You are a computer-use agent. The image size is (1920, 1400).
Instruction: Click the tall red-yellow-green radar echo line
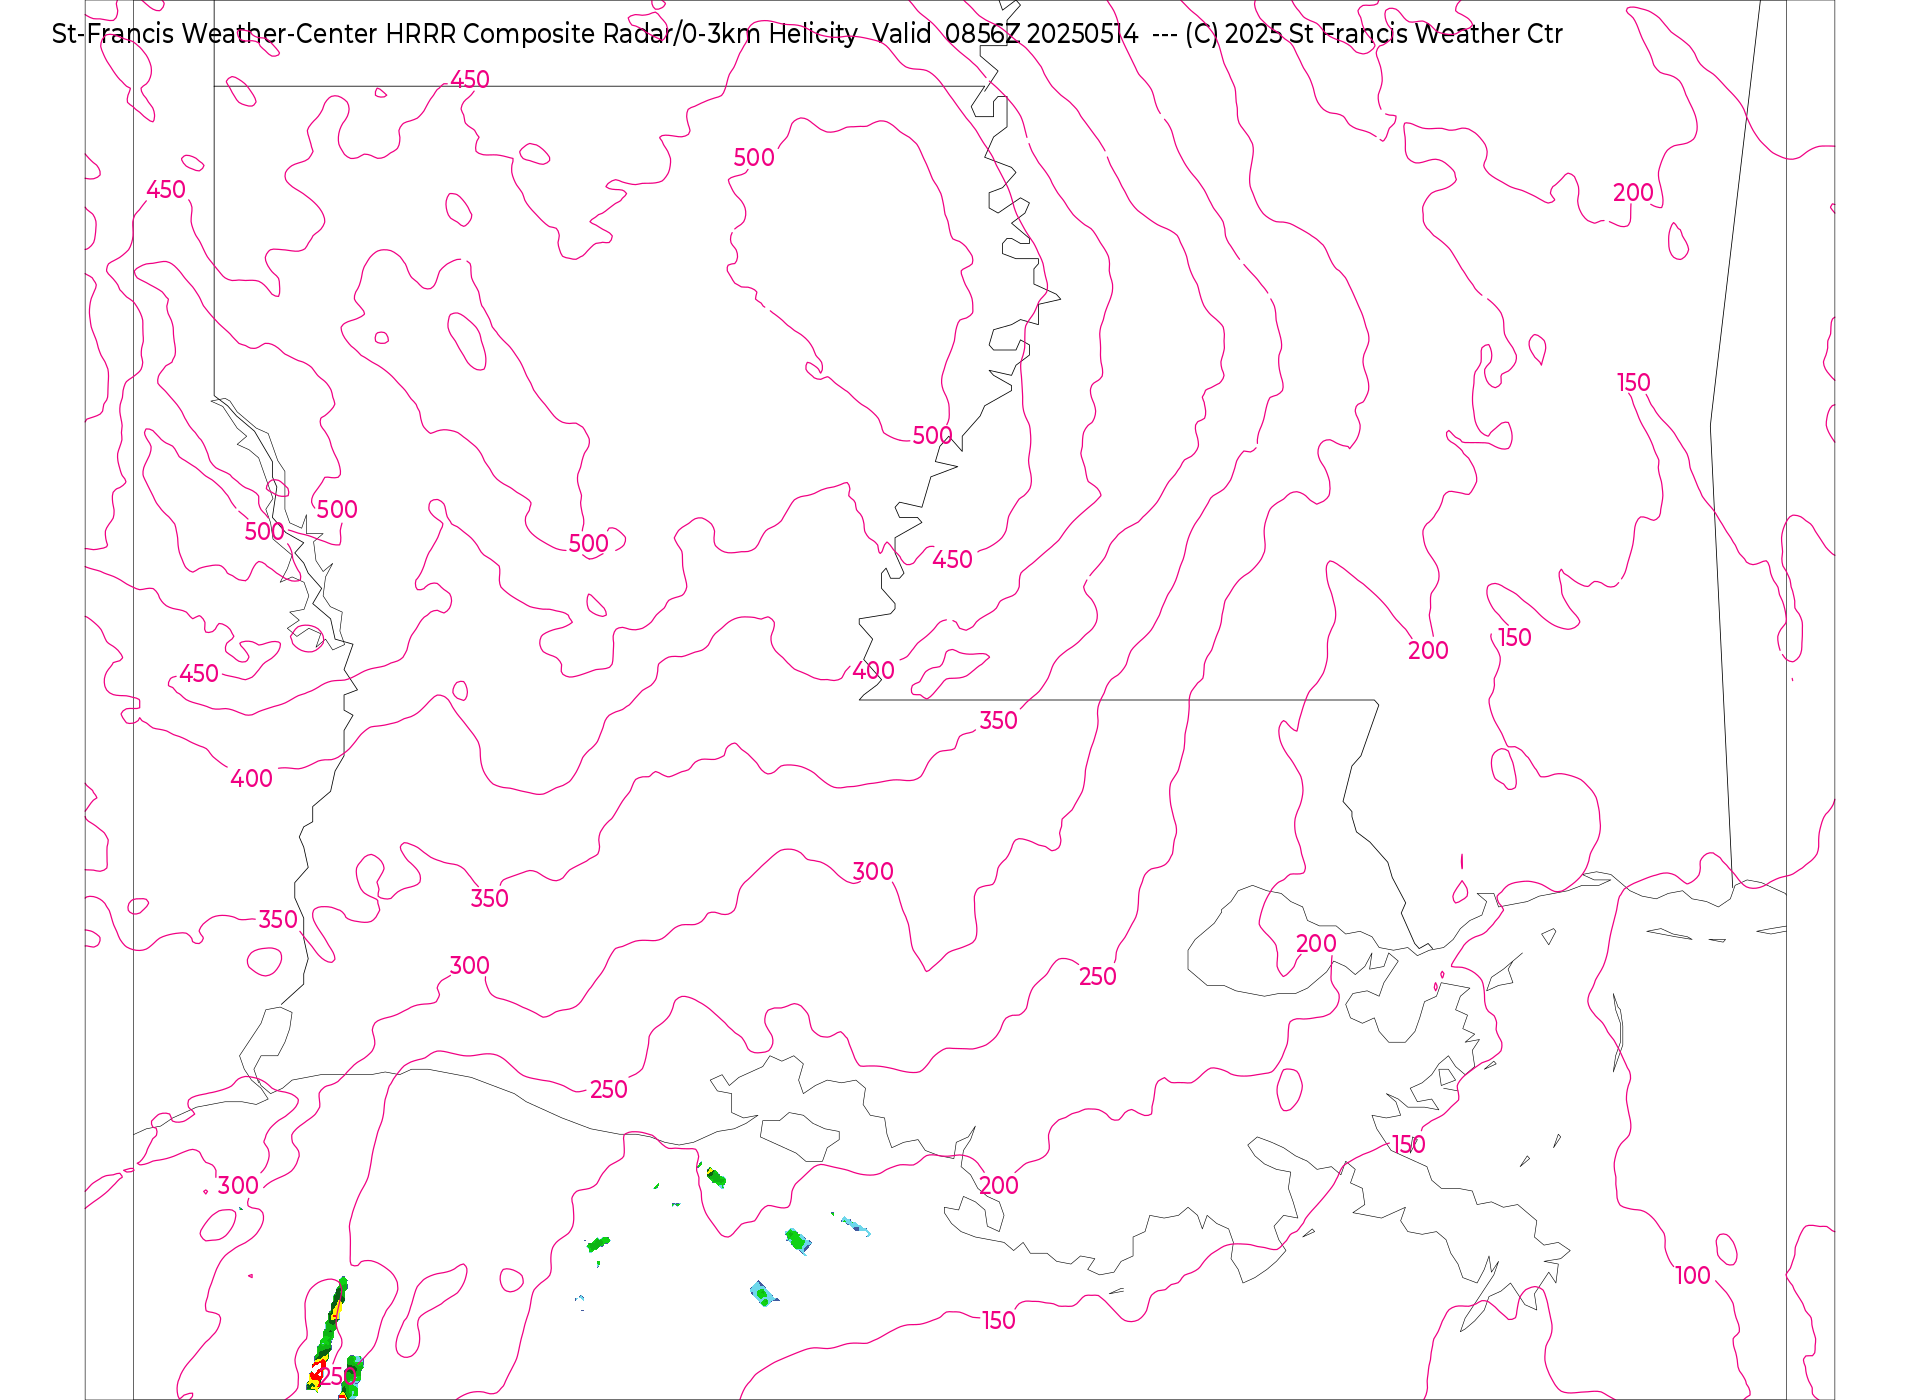(x=329, y=1332)
